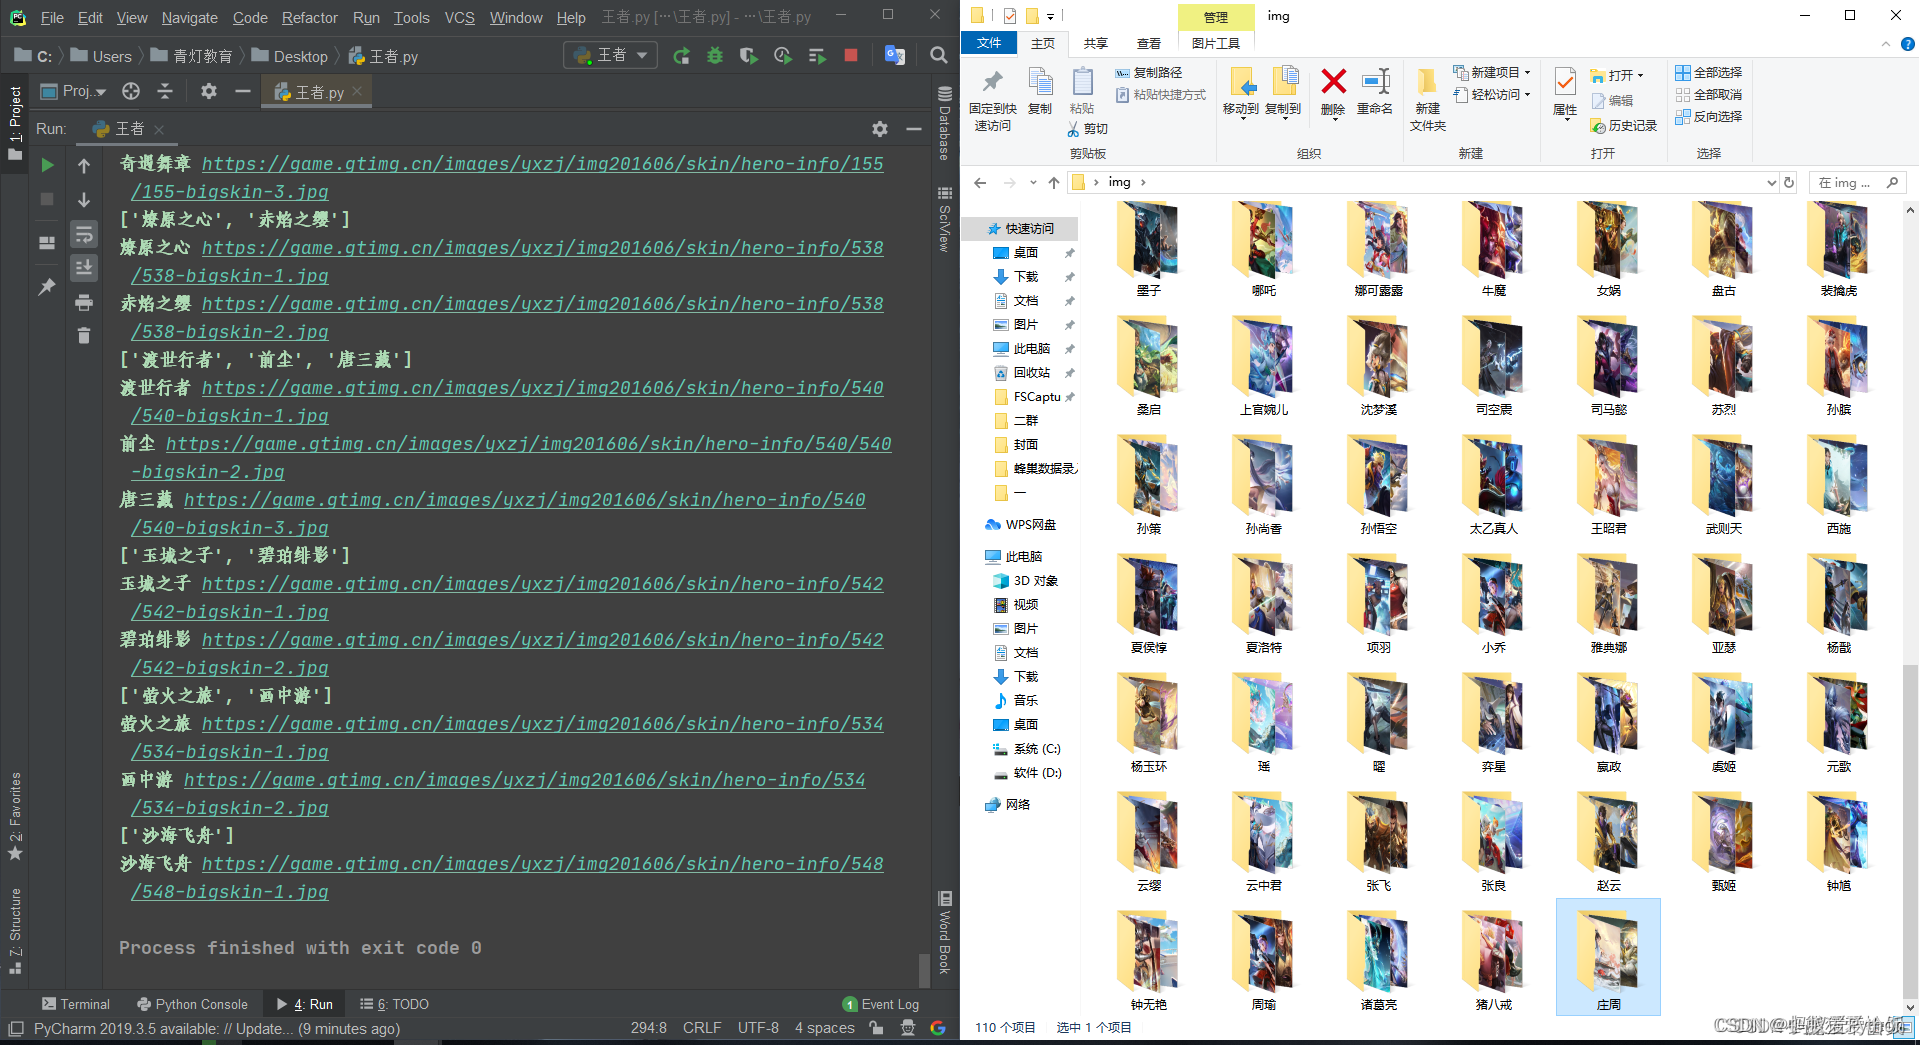The image size is (1920, 1045).
Task: Open Python Console tool window
Action: tap(192, 1004)
